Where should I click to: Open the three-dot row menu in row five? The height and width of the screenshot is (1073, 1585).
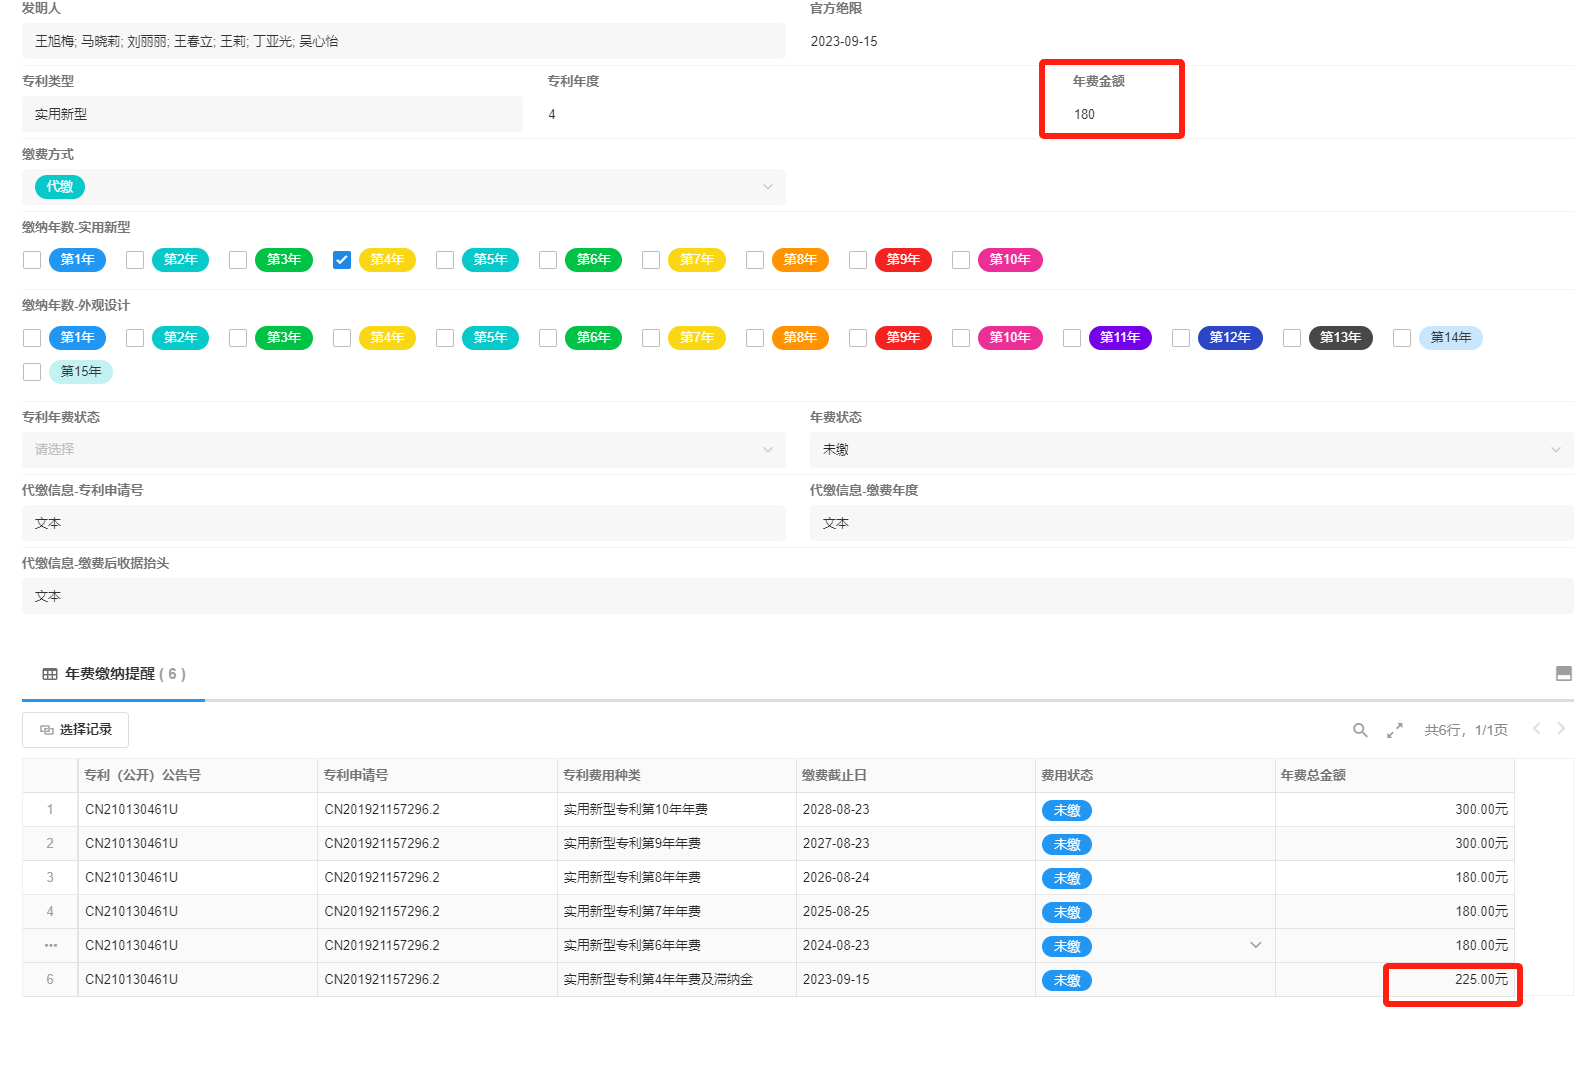point(50,945)
